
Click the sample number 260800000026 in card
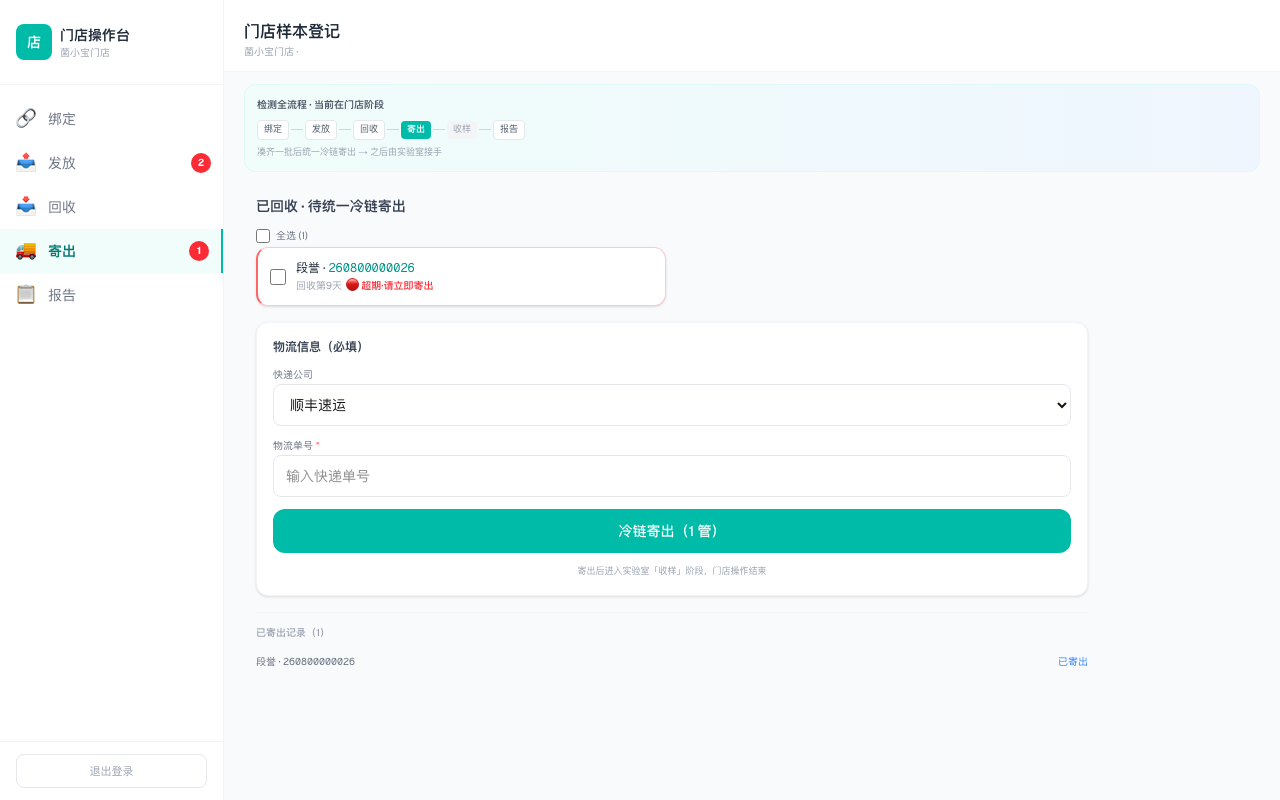pyautogui.click(x=371, y=268)
